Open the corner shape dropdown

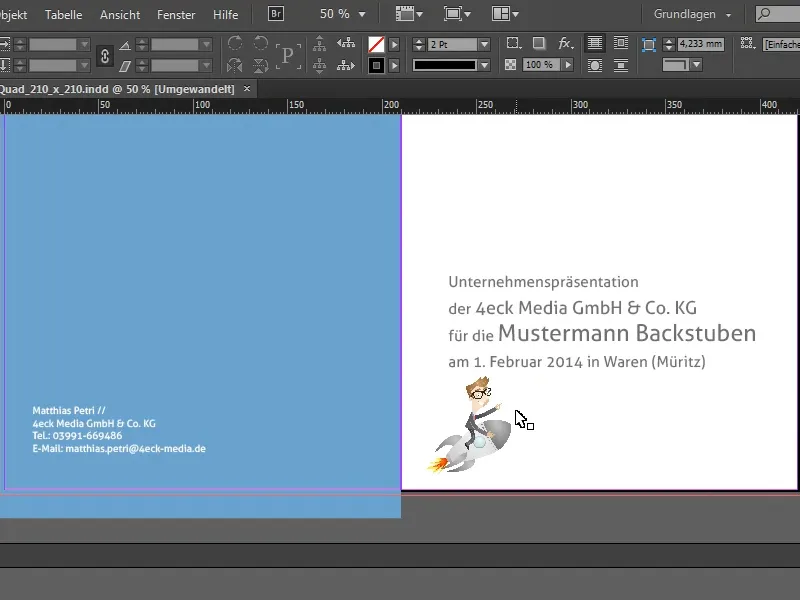[696, 65]
